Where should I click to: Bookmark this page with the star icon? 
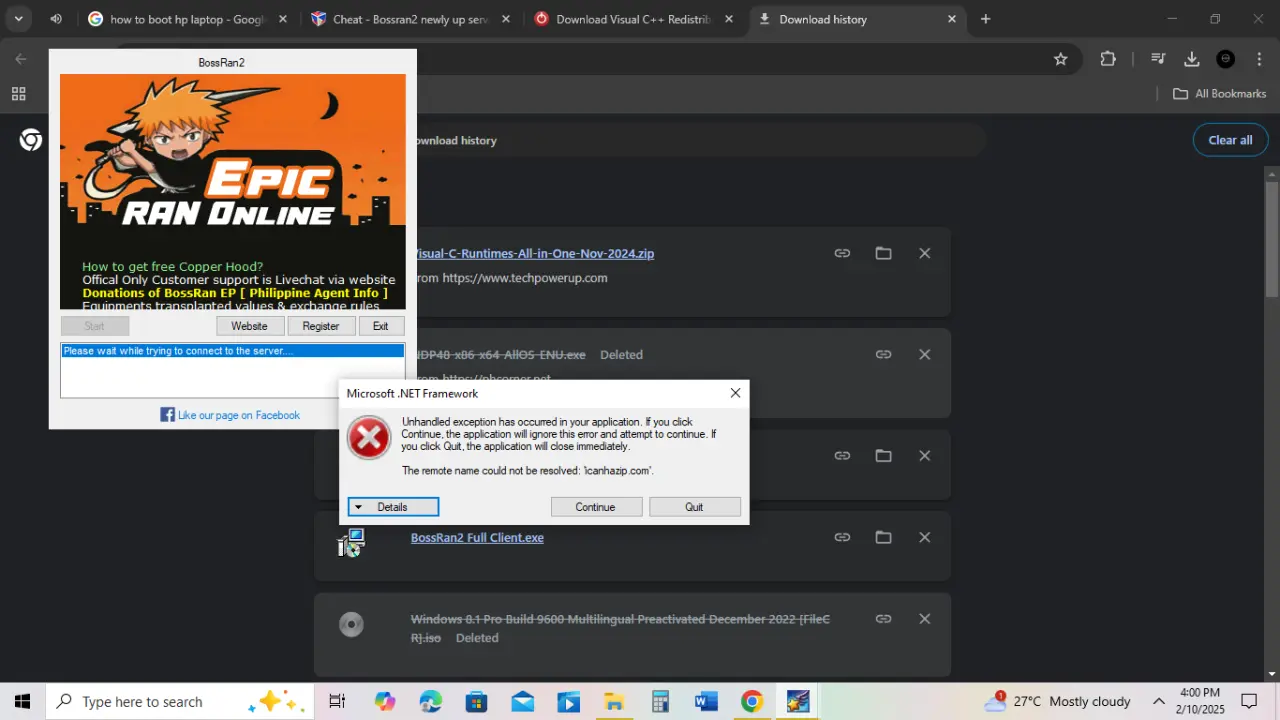point(1061,59)
